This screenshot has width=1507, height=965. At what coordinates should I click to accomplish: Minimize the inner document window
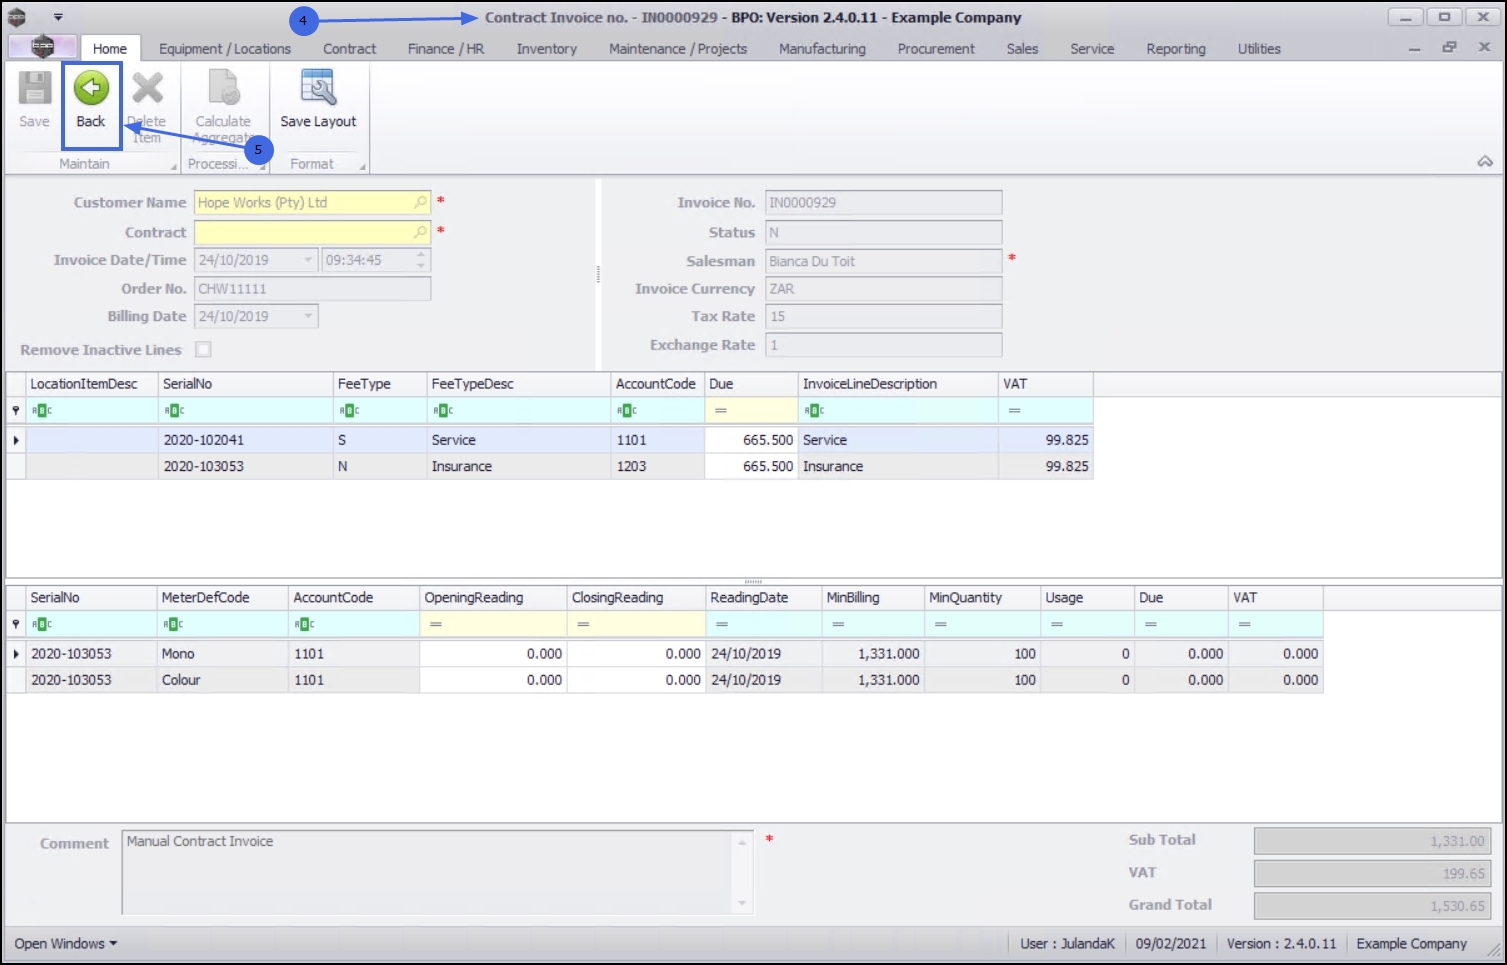pyautogui.click(x=1414, y=48)
